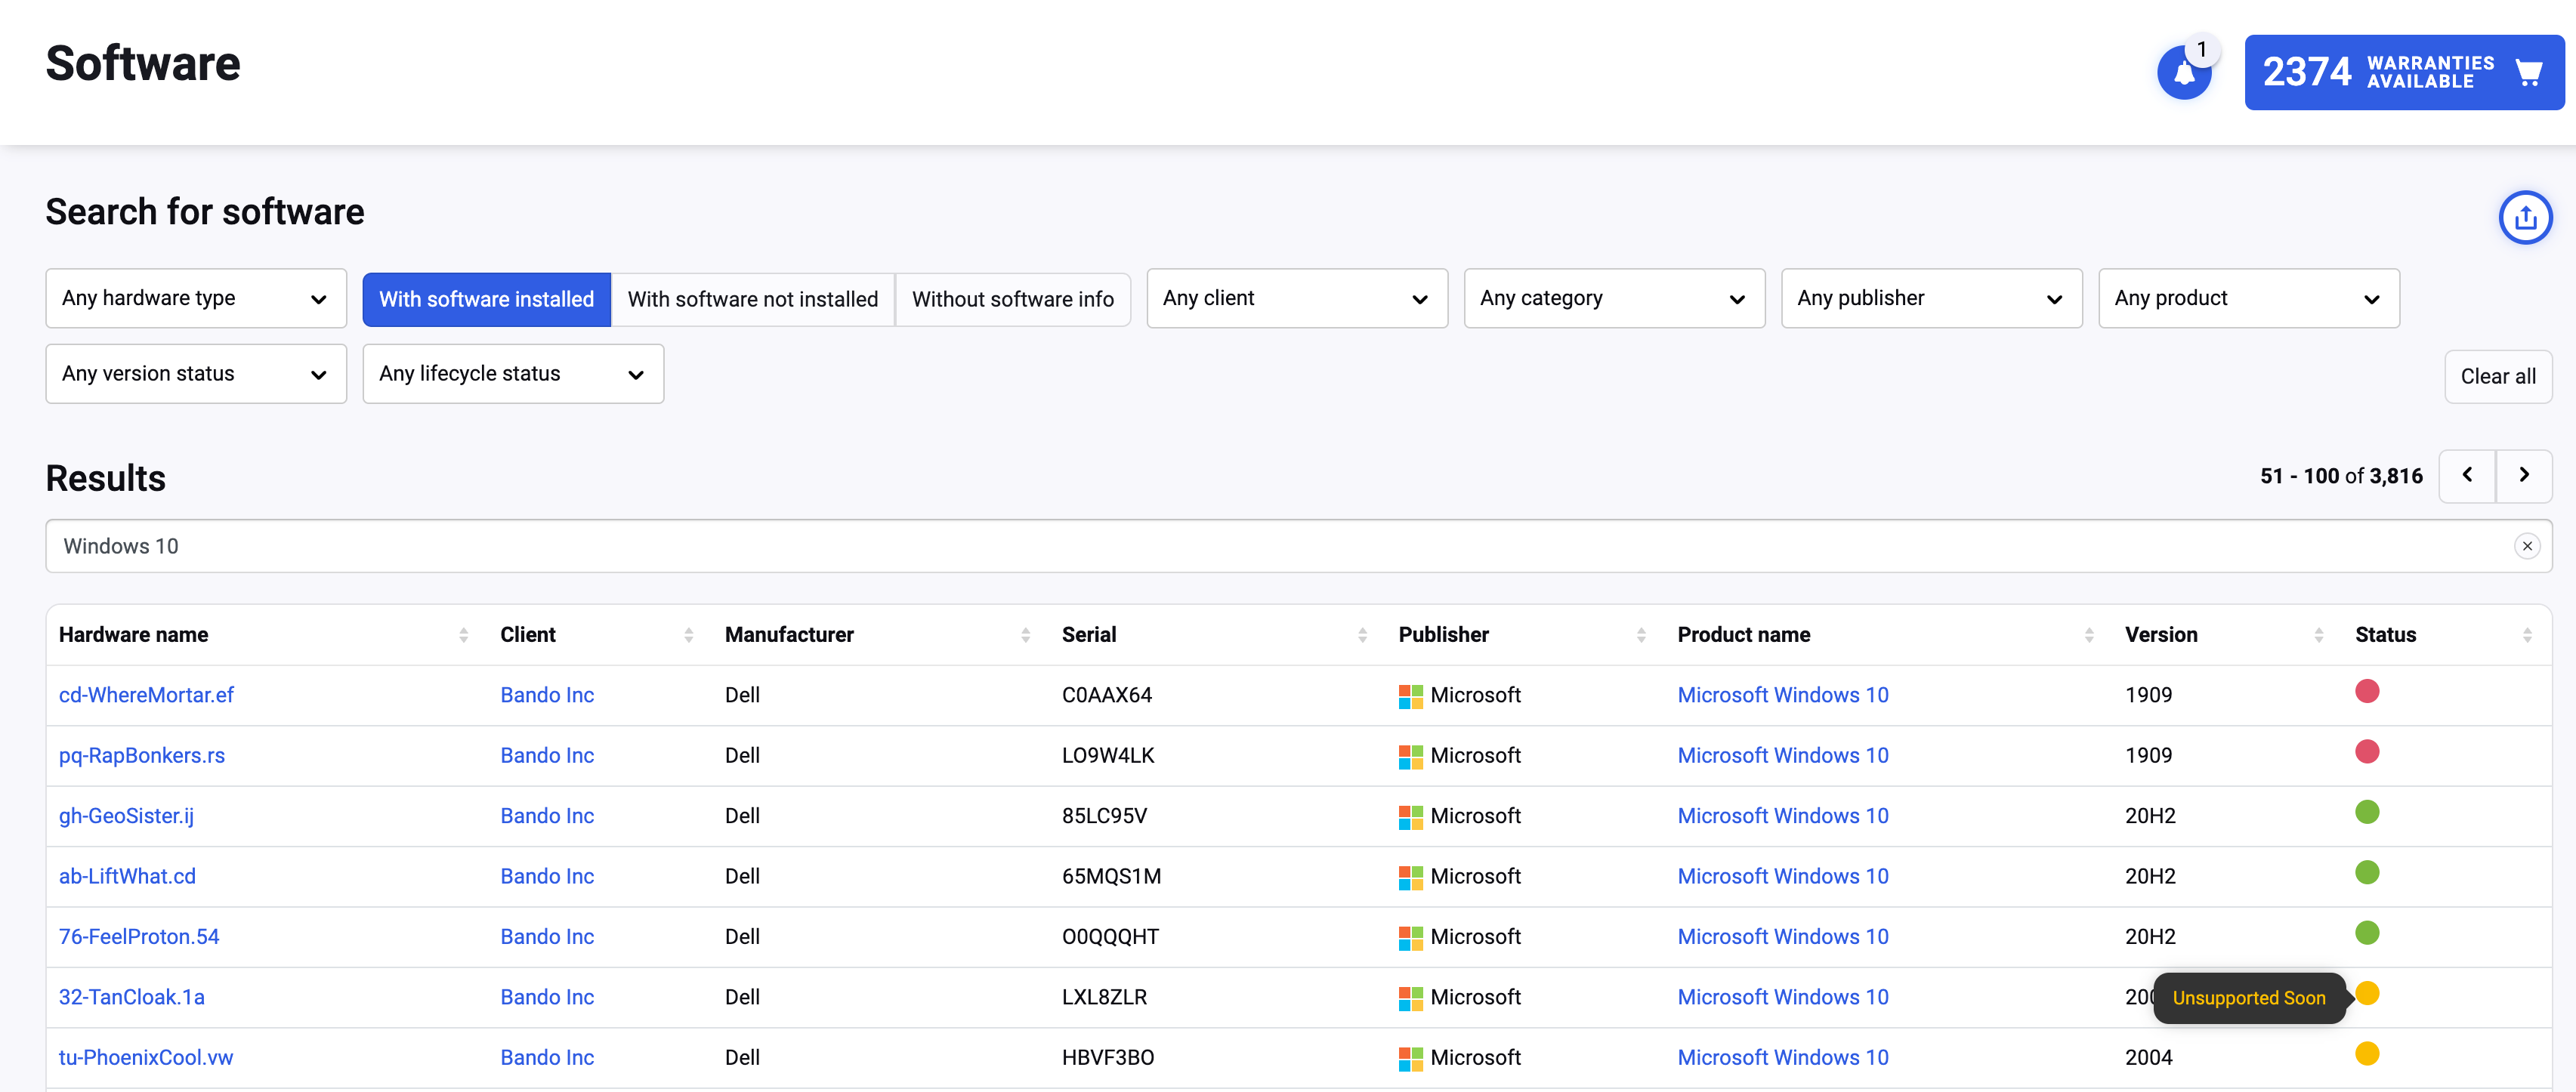Expand the Any publisher dropdown
The height and width of the screenshot is (1092, 2576).
click(x=1930, y=298)
